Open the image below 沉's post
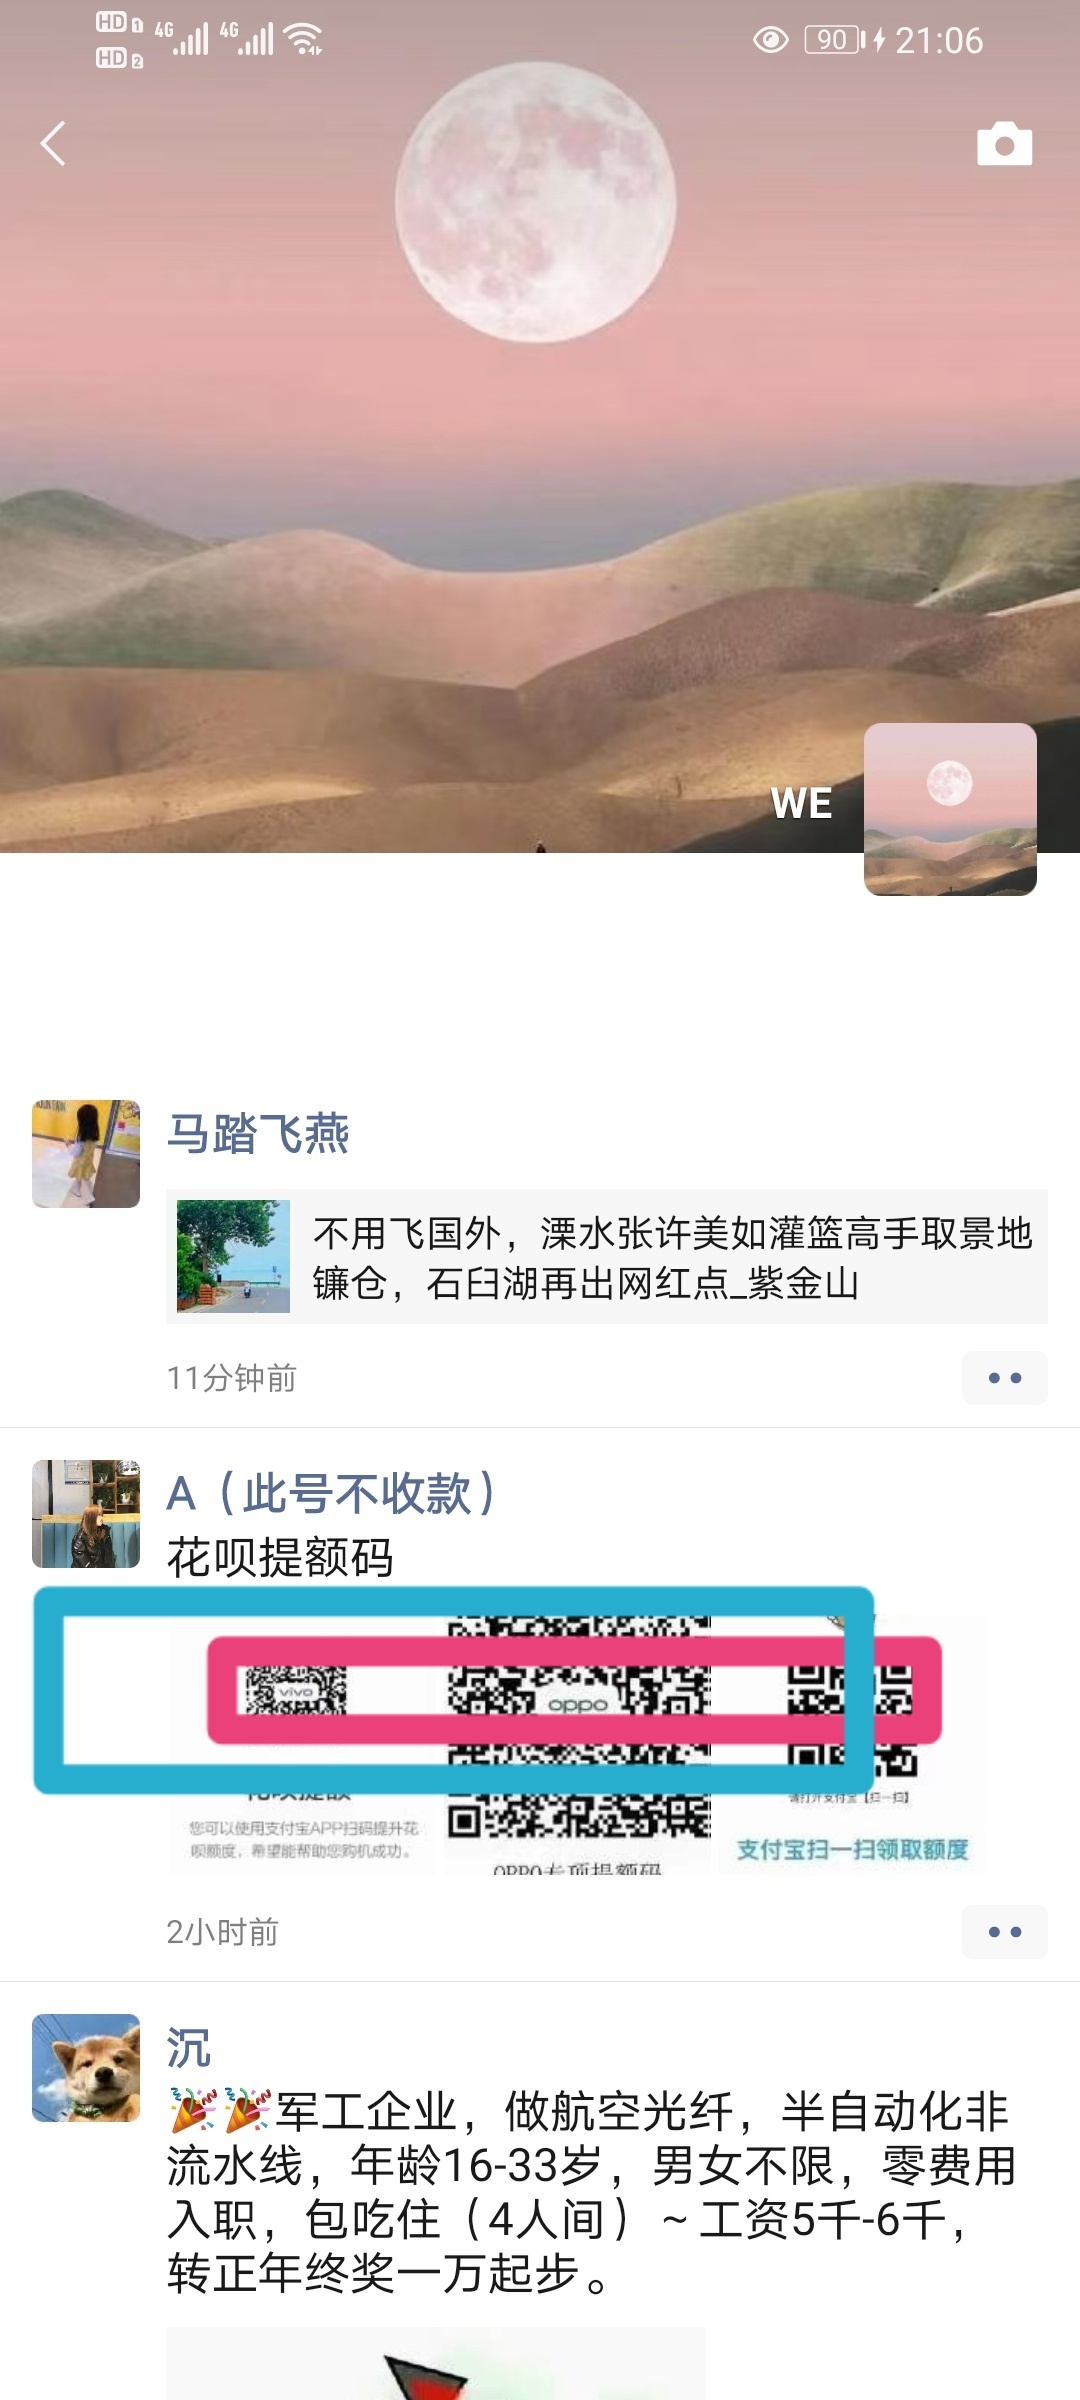 [x=436, y=2363]
